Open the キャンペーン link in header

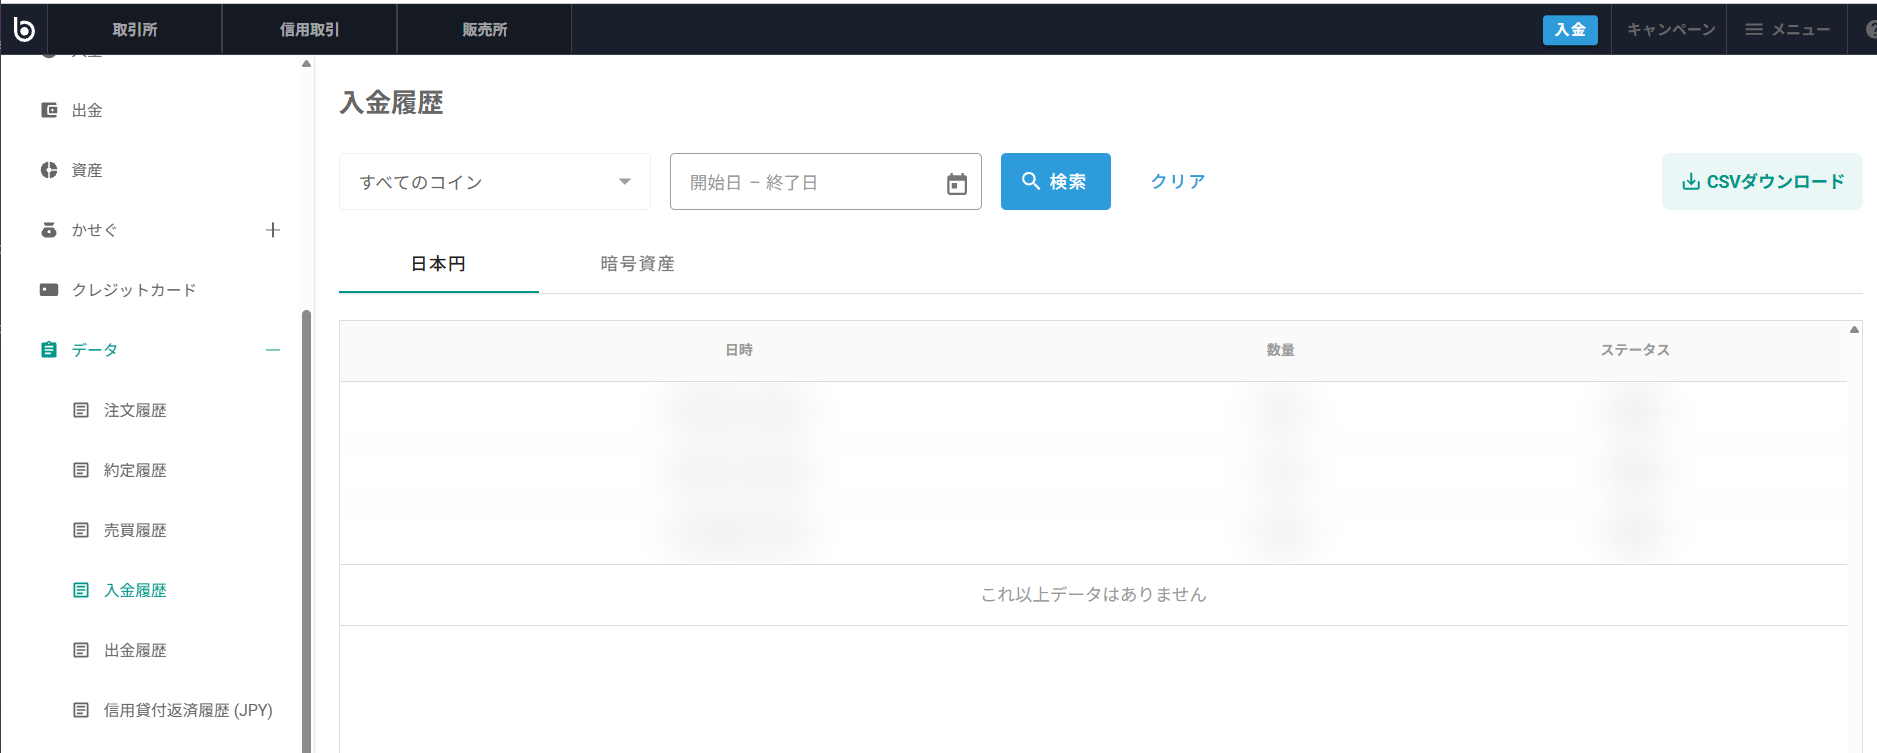(1671, 30)
